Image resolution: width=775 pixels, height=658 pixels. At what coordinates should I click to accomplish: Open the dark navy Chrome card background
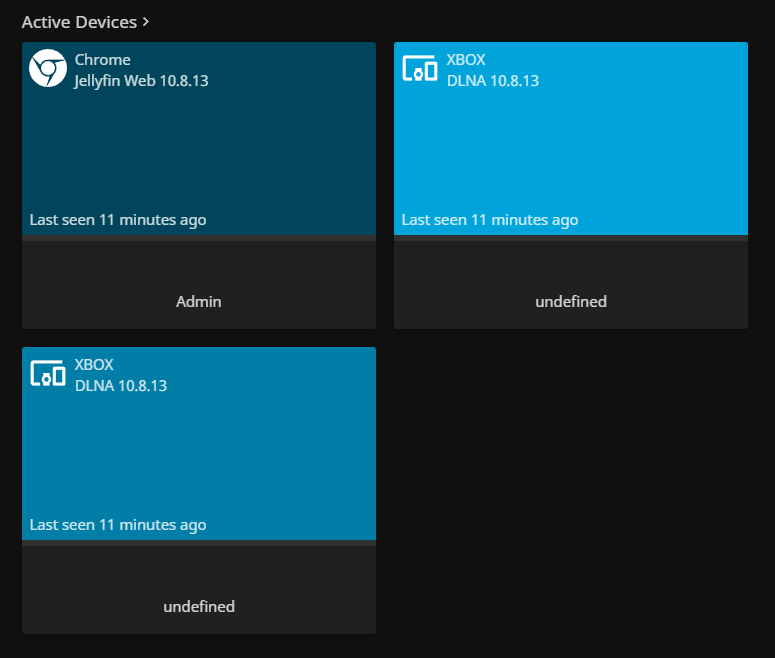[x=198, y=150]
